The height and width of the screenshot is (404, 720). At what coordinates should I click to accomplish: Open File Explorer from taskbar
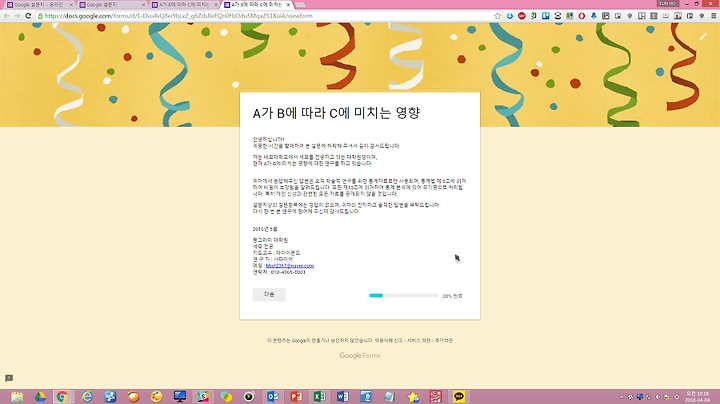tap(17, 396)
